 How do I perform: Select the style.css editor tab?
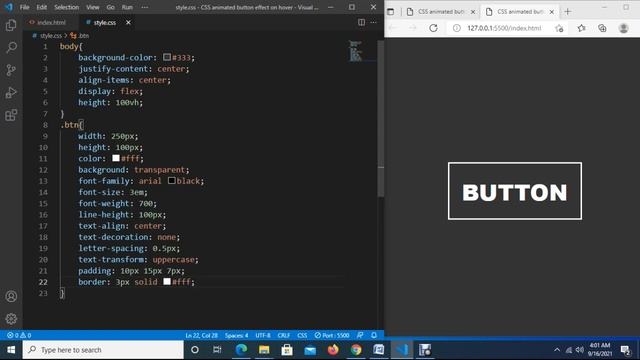point(104,22)
